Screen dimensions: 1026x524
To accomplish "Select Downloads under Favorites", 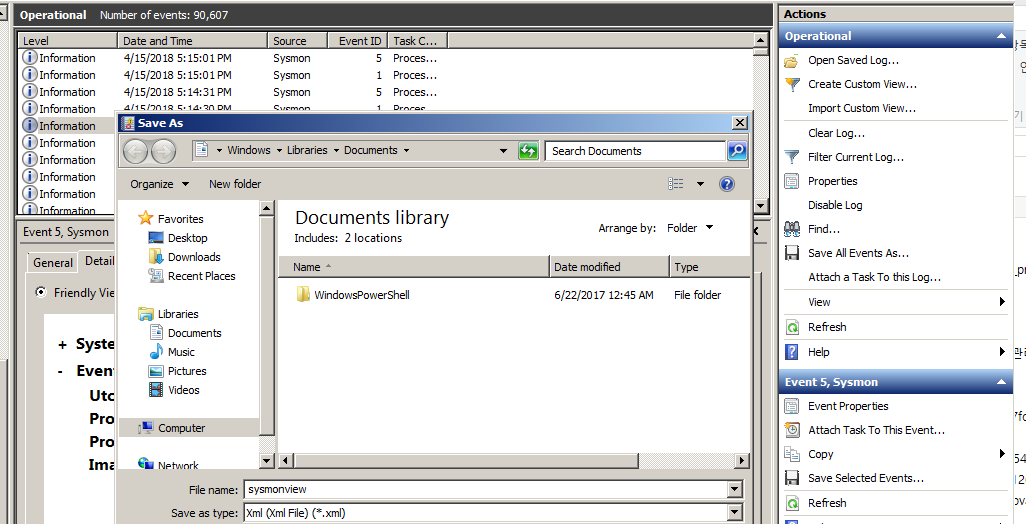I will point(194,257).
